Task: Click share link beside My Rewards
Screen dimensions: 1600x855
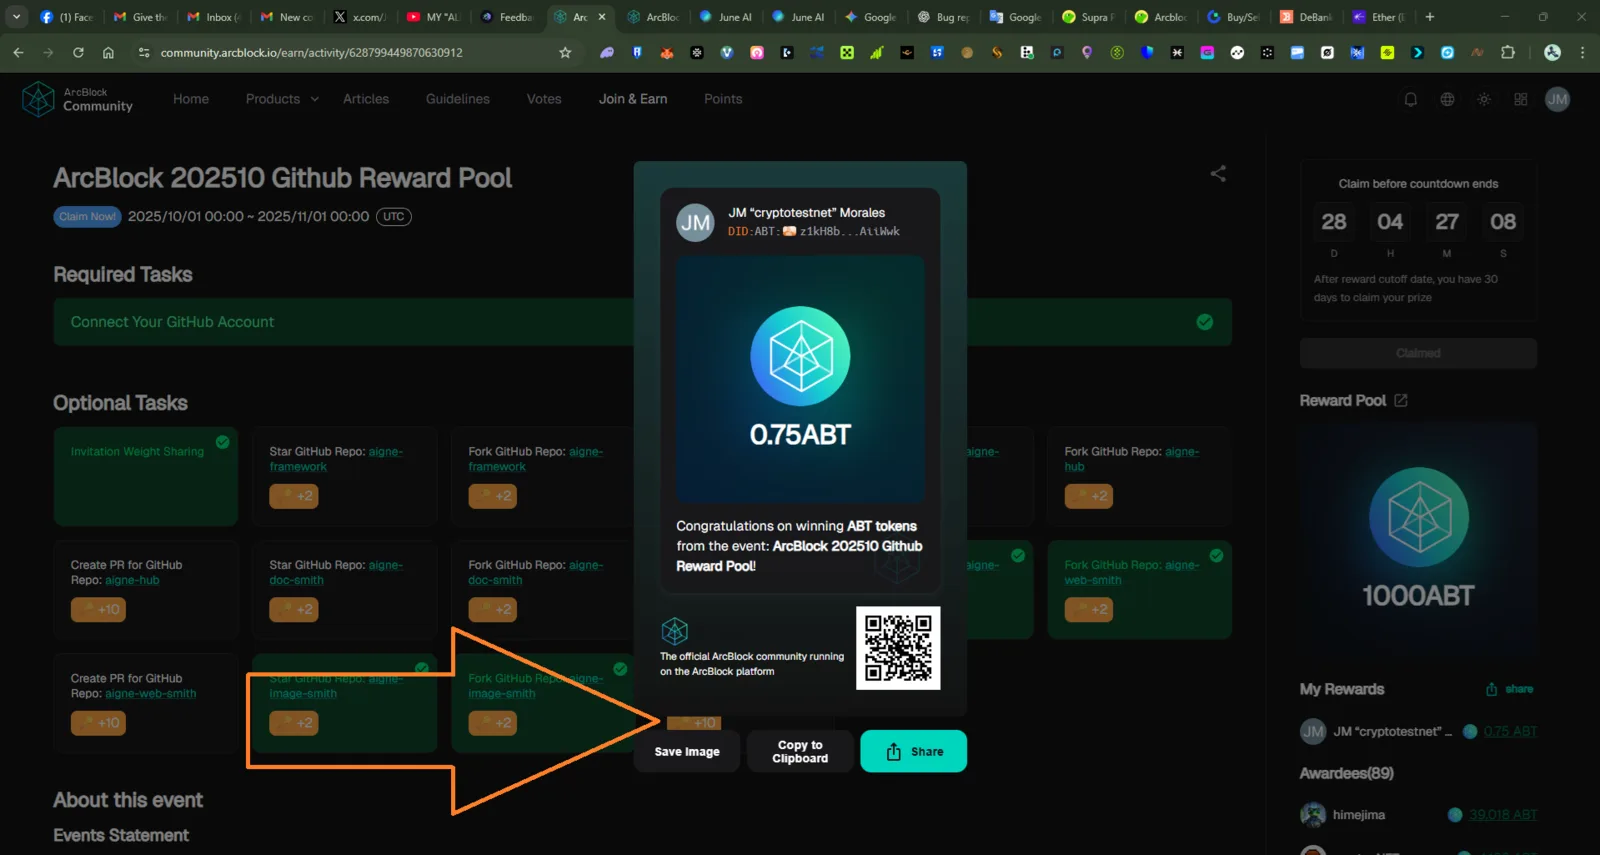Action: click(1509, 689)
